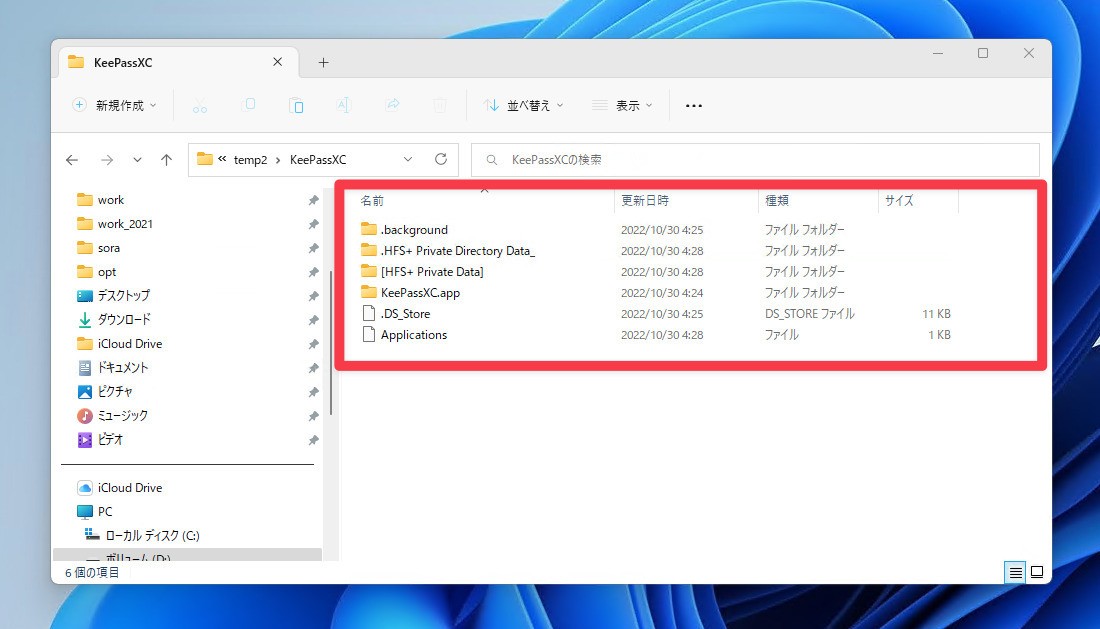Image resolution: width=1100 pixels, height=629 pixels.
Task: Click the refresh icon in the address bar
Action: 441,159
